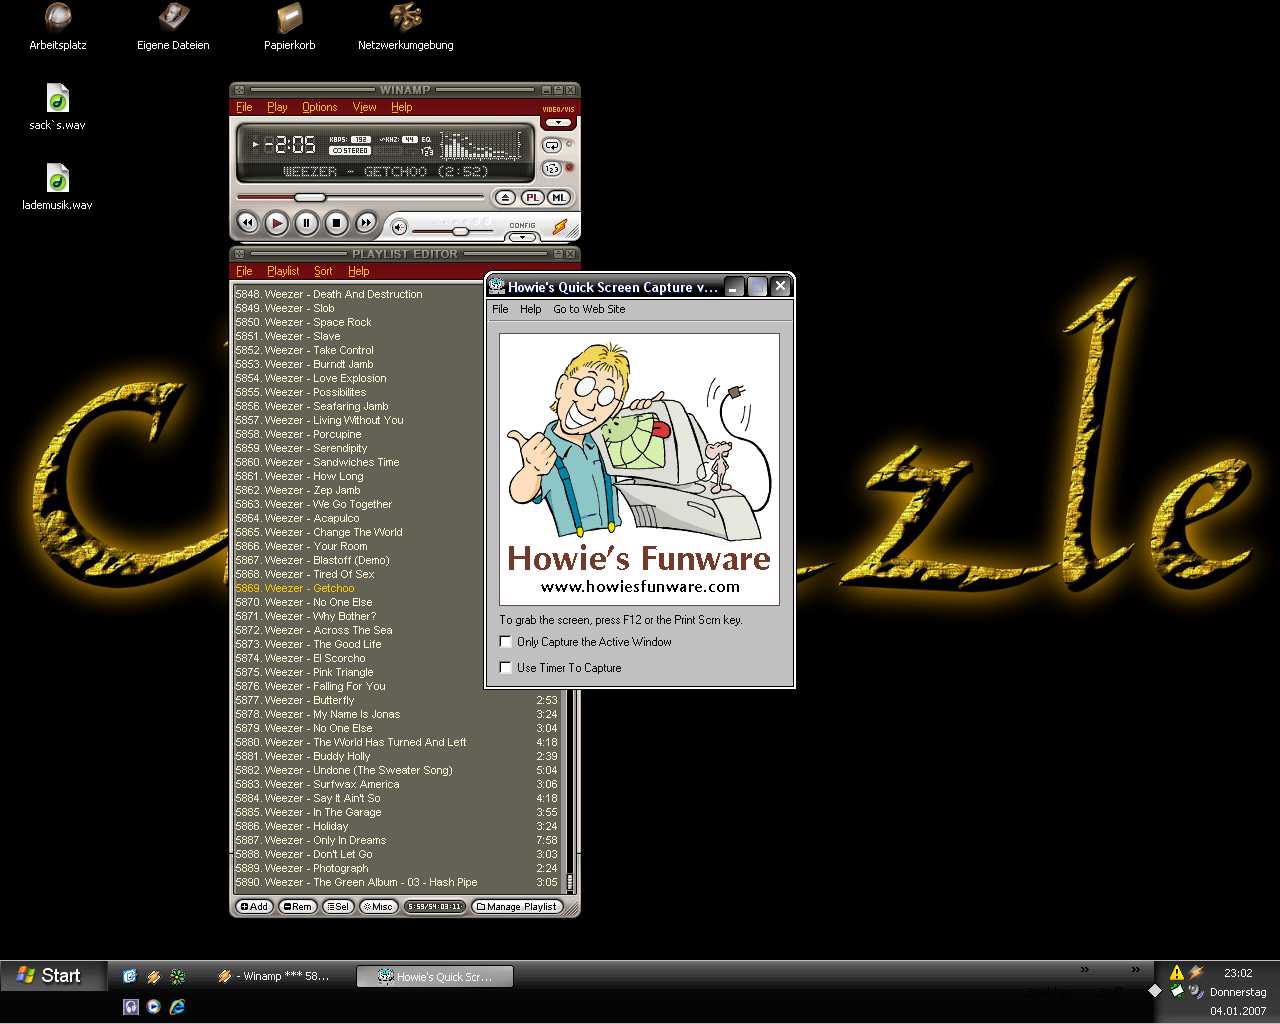Open the Papierkorb recycle bin icon
1280x1024 pixels.
coord(290,27)
